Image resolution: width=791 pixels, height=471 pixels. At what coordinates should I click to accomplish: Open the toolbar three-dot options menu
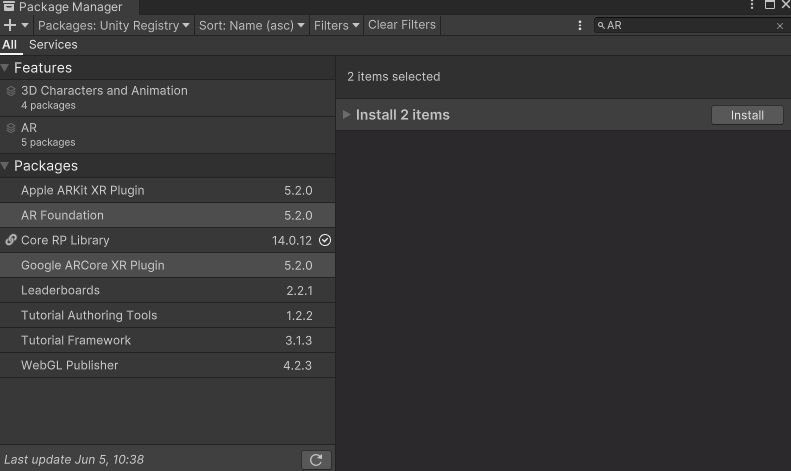pos(580,25)
